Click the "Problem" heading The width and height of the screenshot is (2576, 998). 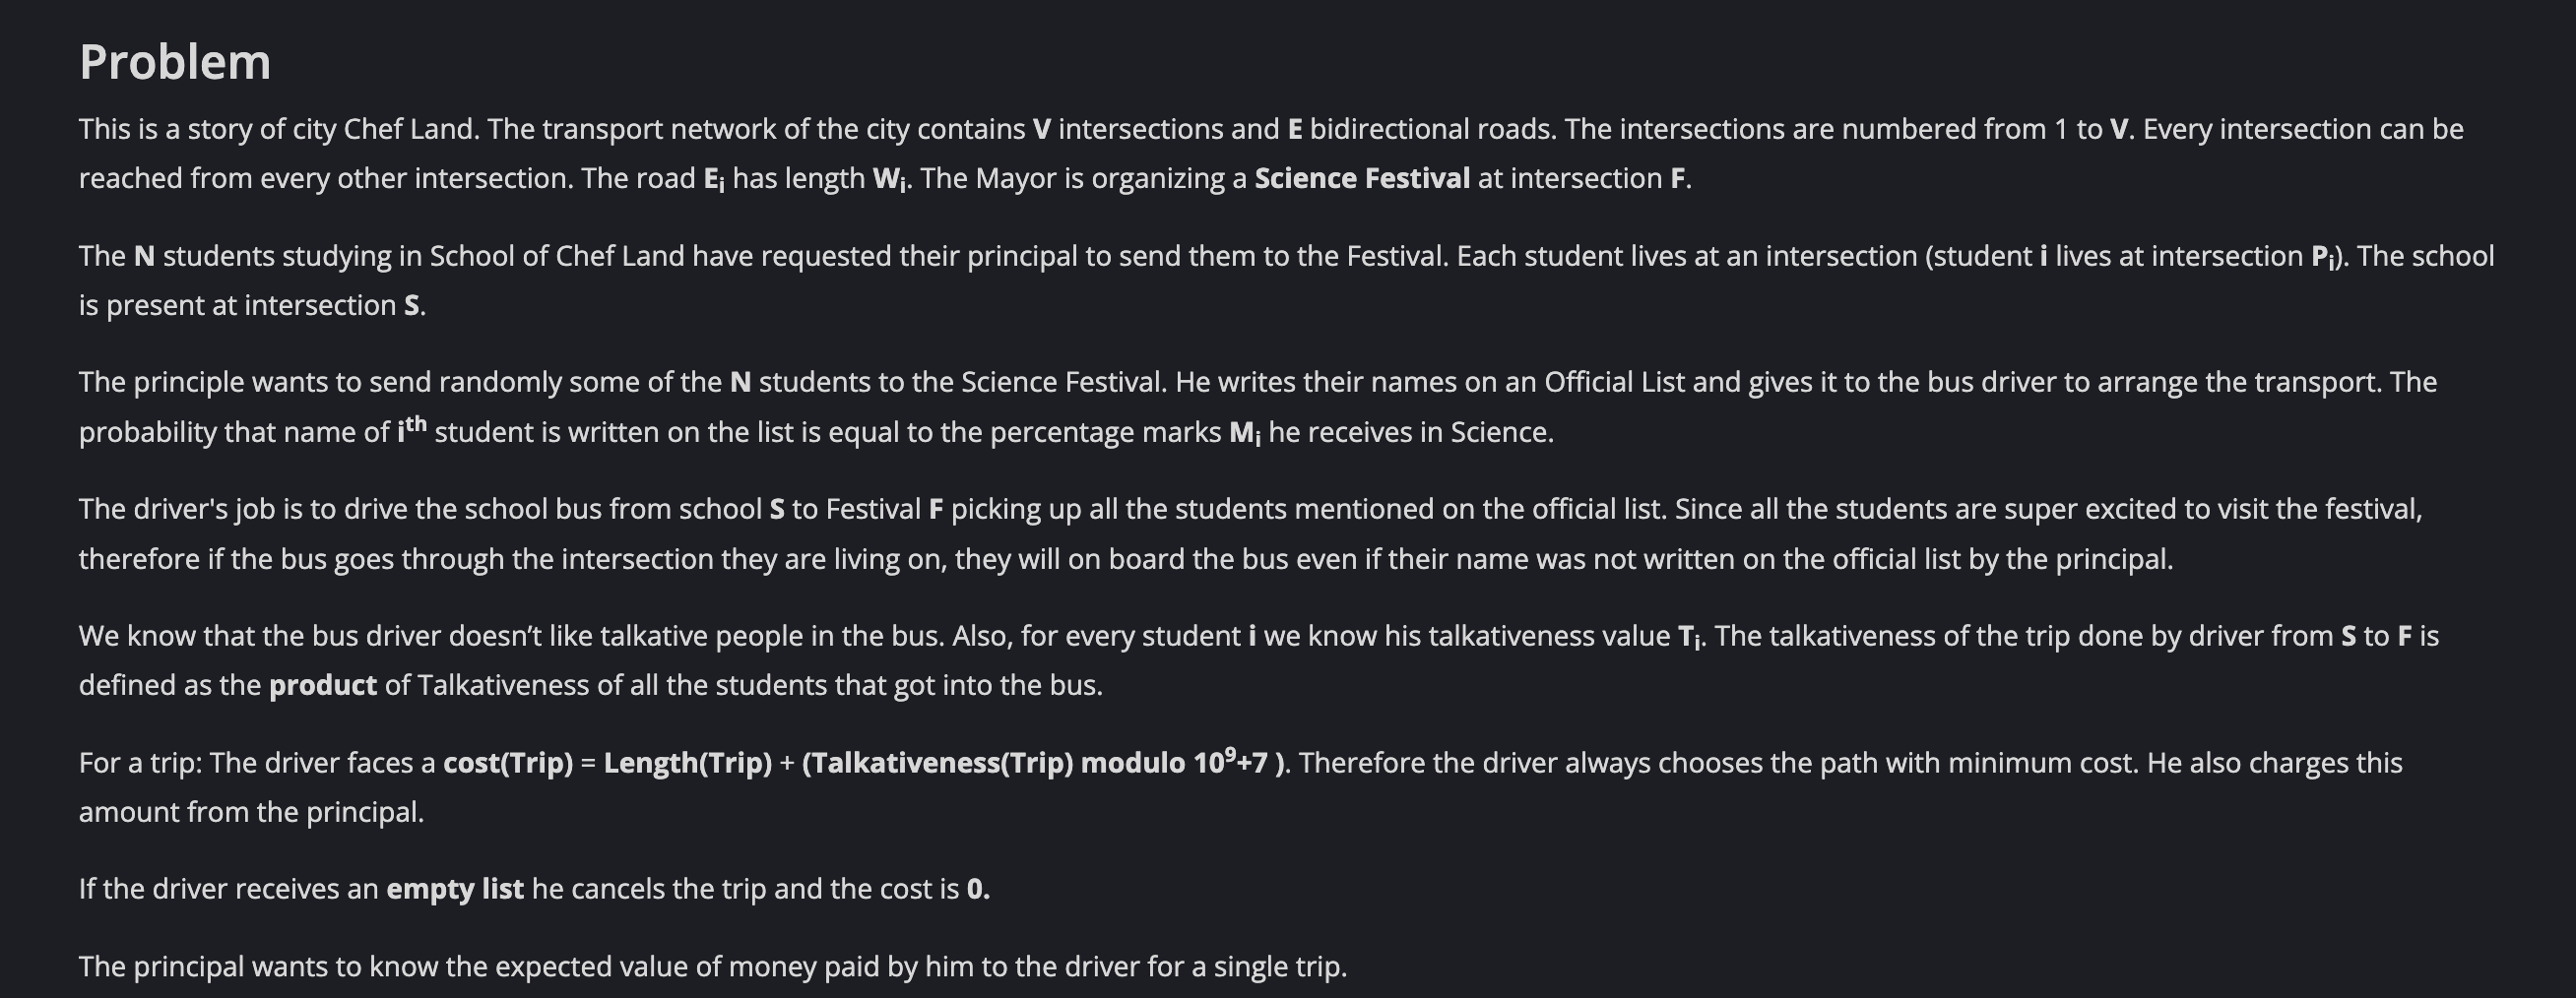pyautogui.click(x=175, y=62)
